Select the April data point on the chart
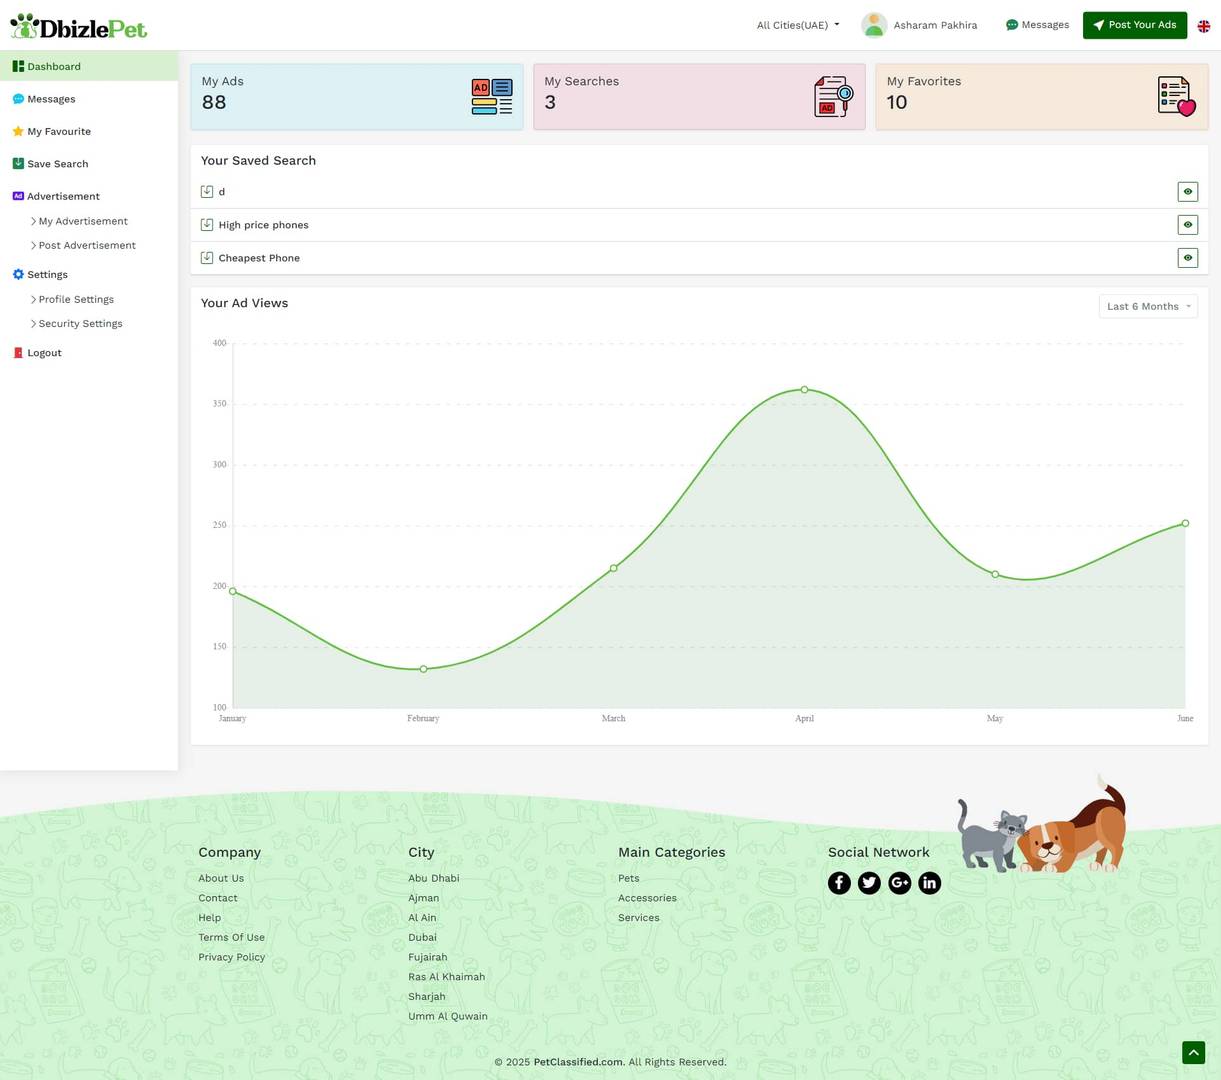This screenshot has height=1080, width=1221. 804,390
